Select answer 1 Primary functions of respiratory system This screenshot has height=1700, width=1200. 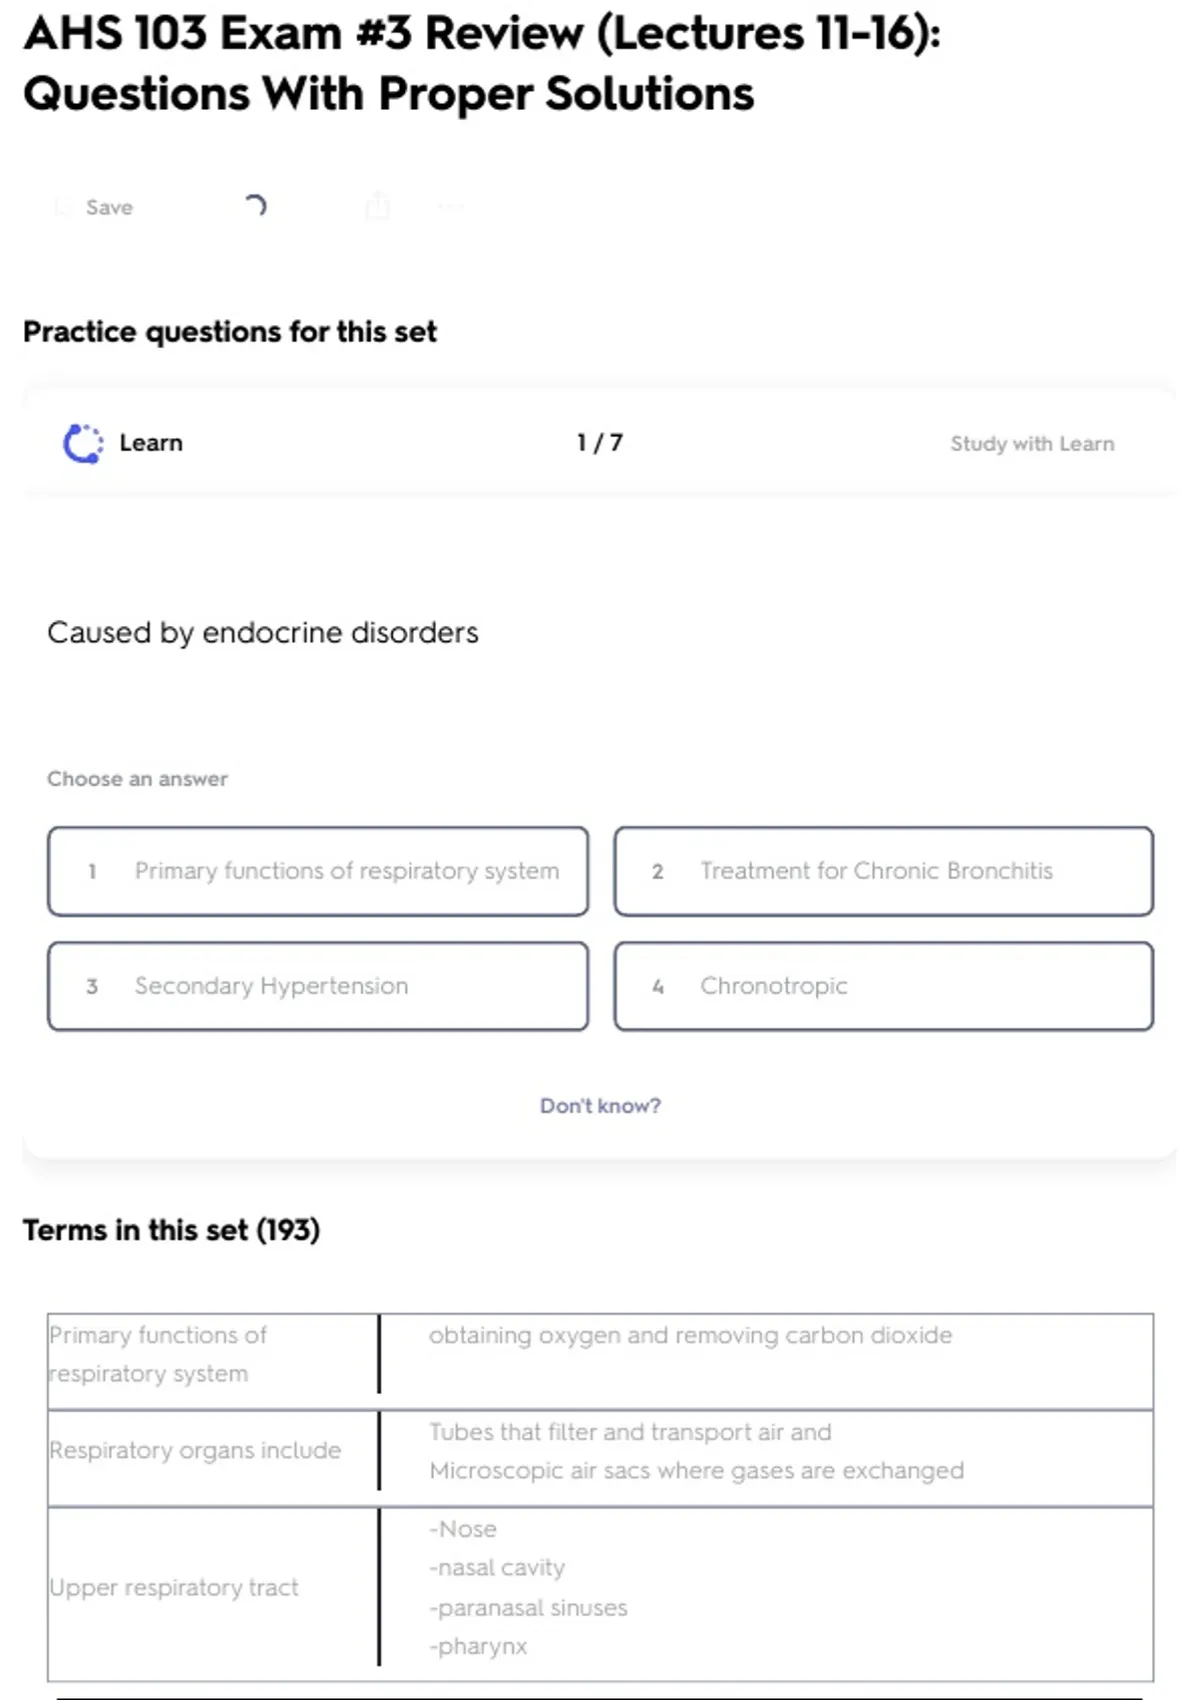point(318,871)
